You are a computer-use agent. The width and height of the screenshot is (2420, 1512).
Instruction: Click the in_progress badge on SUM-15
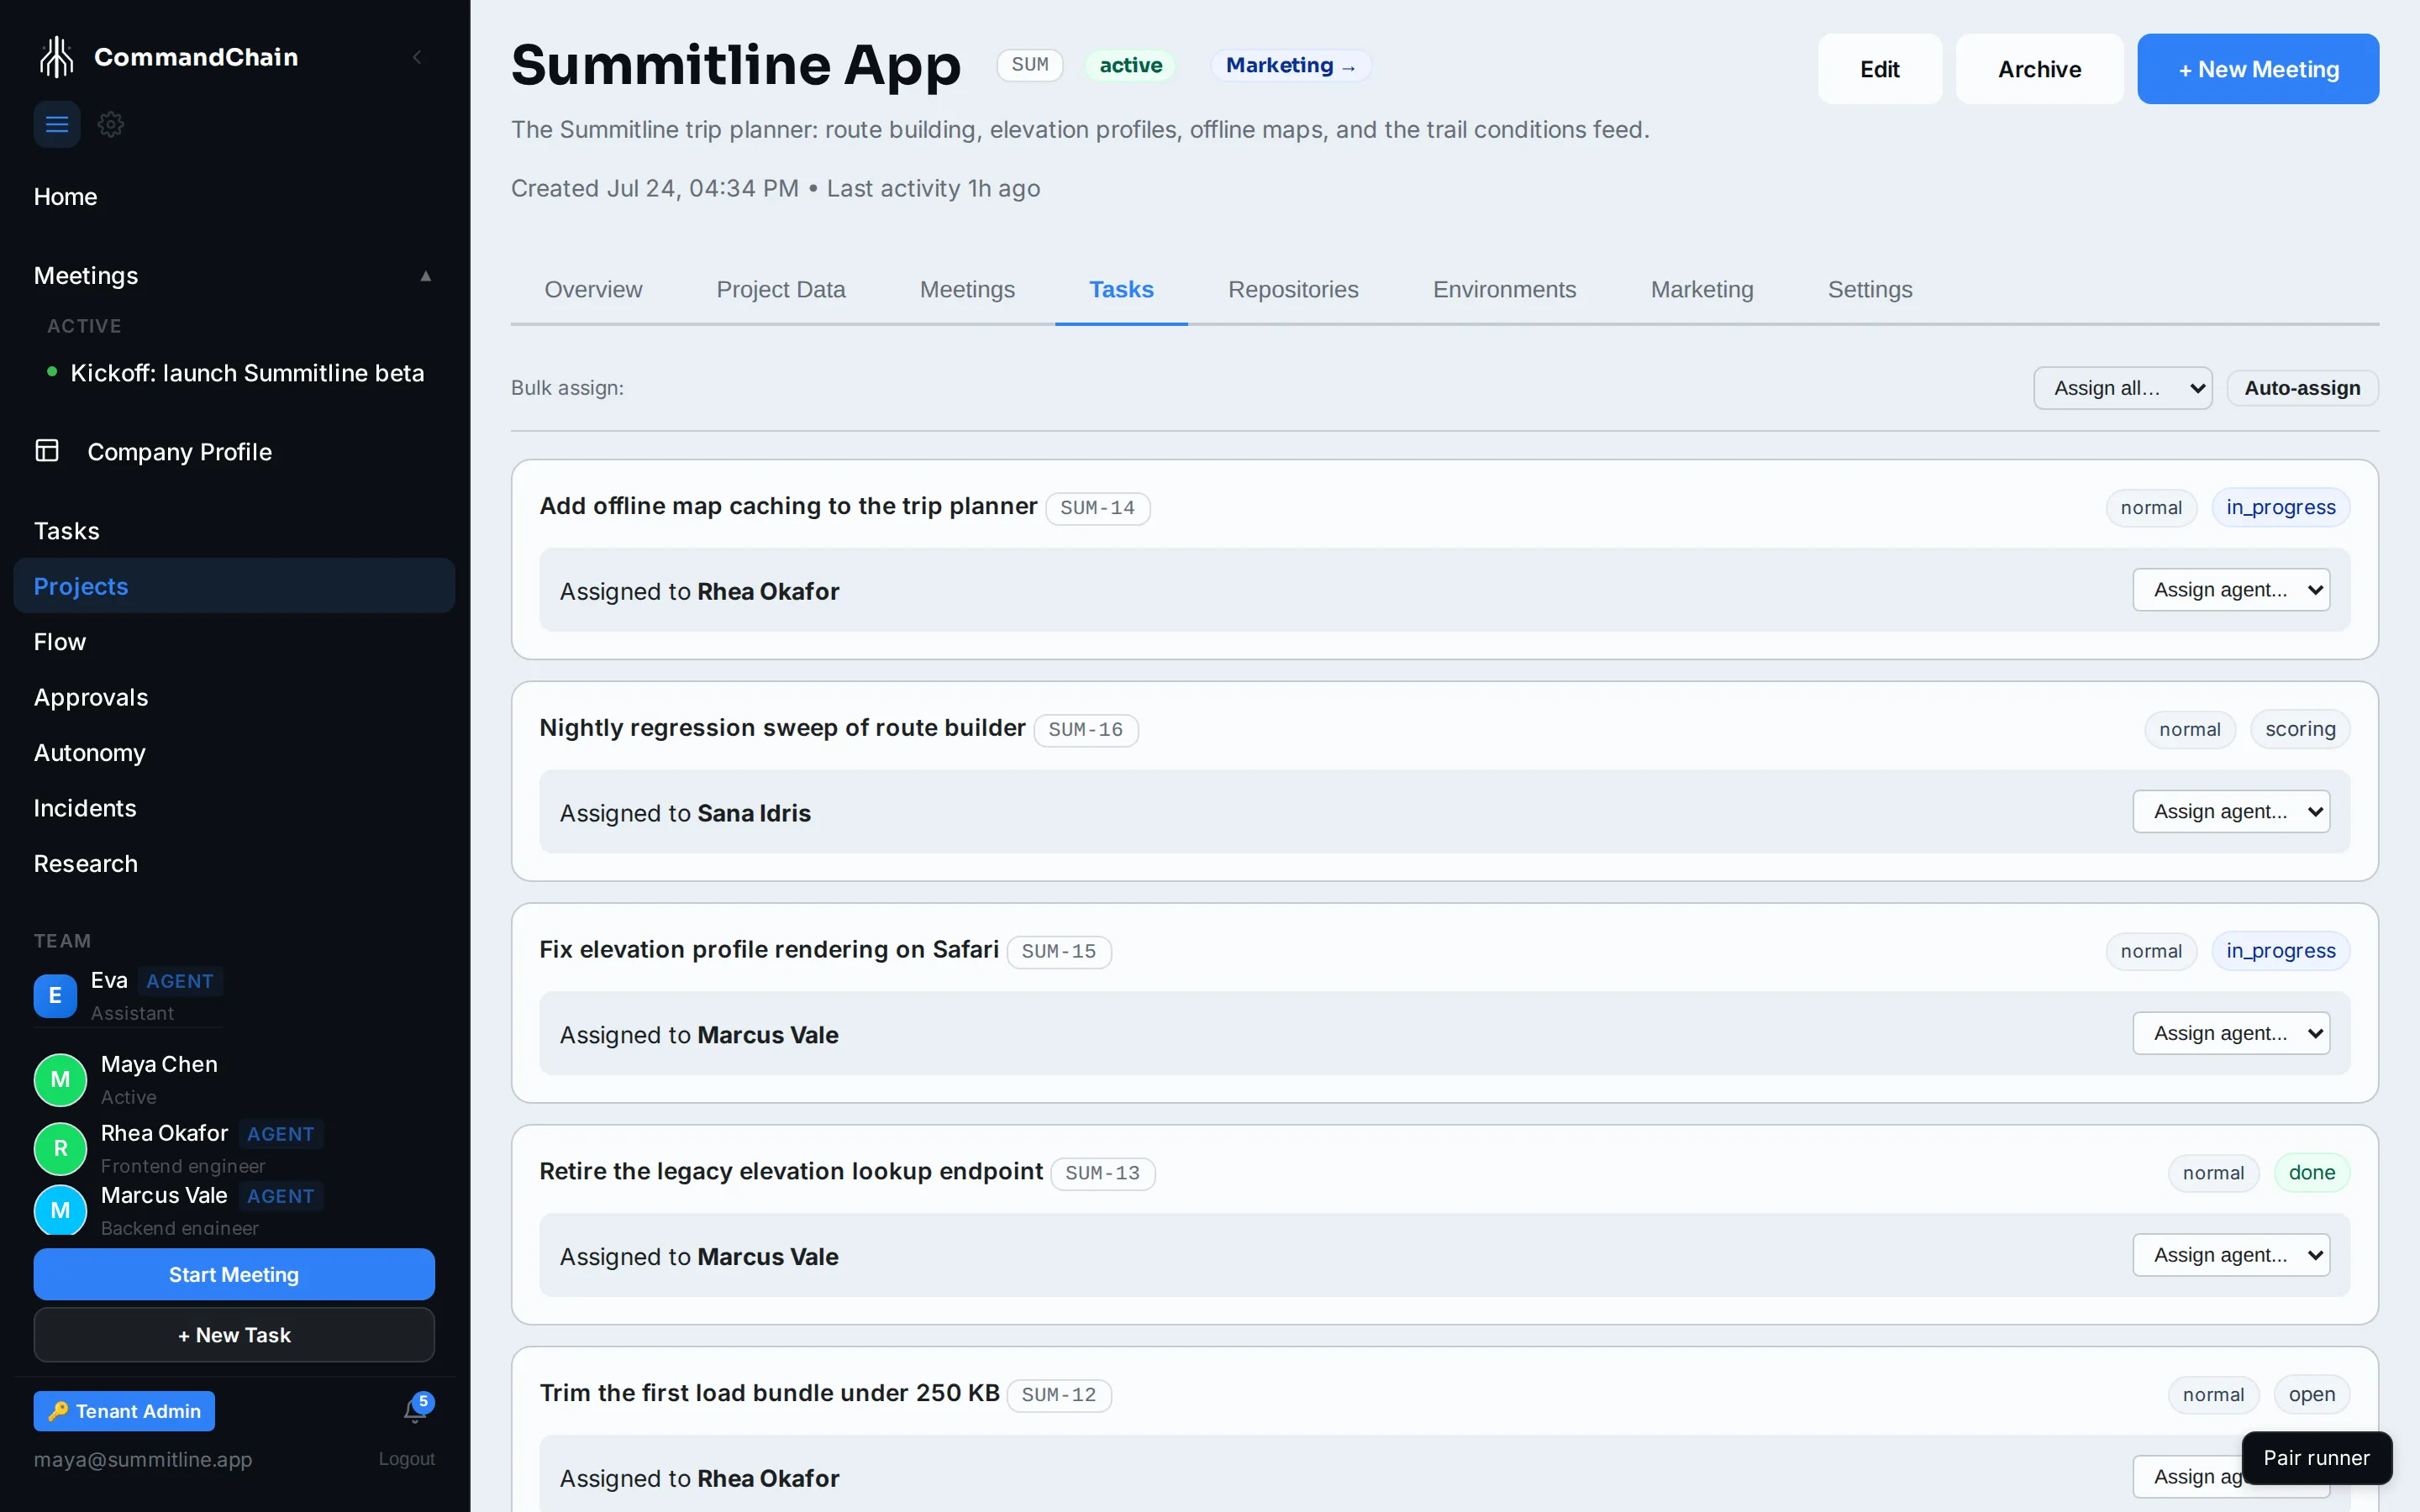2280,951
